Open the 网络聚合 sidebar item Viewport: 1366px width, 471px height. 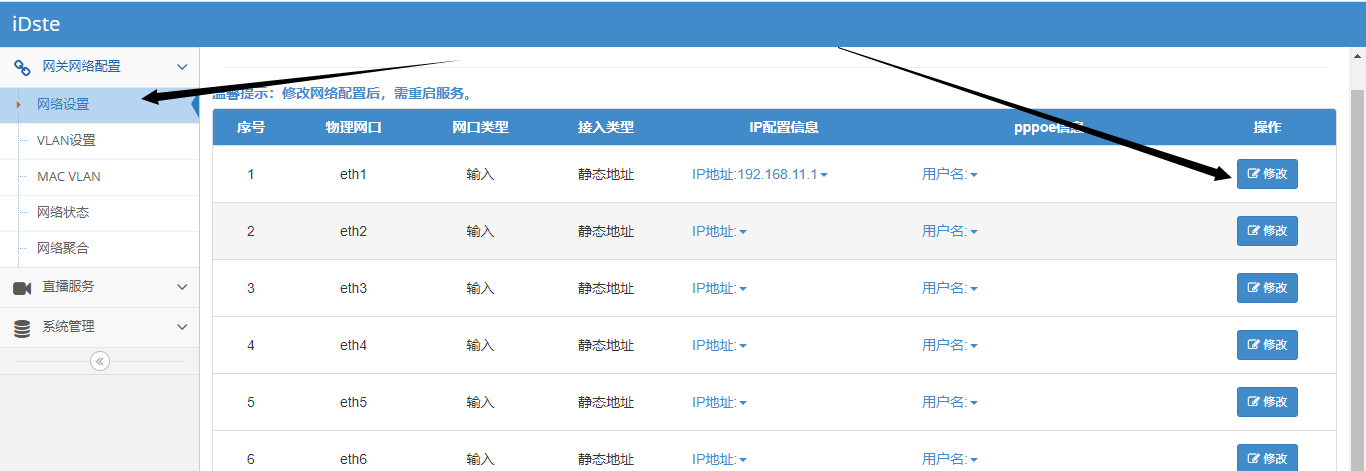(x=63, y=249)
